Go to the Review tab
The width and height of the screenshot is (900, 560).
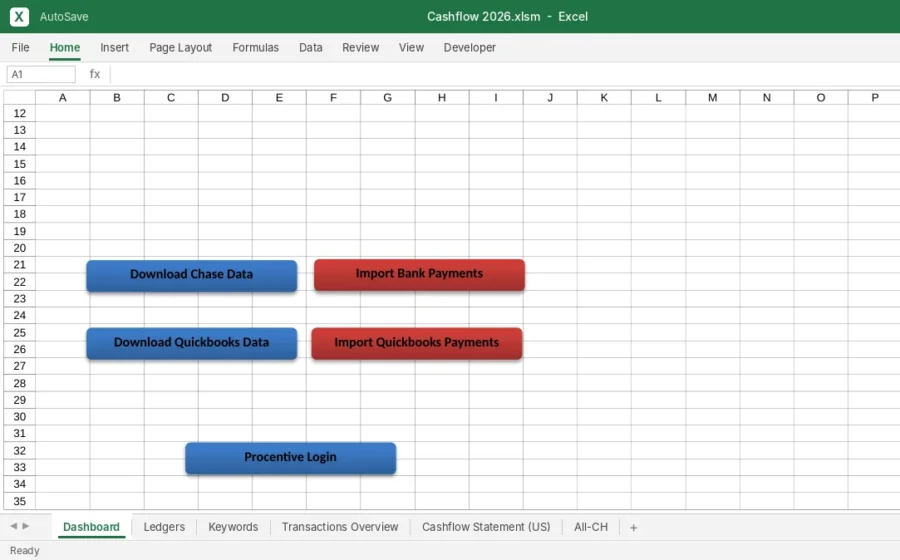(360, 48)
